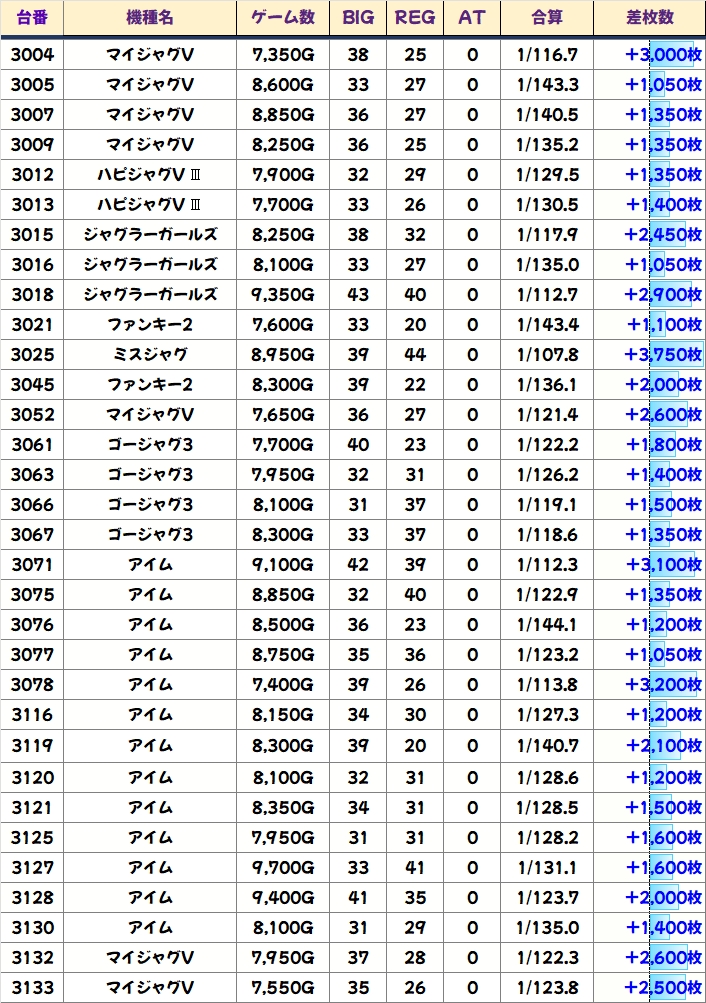Image resolution: width=706 pixels, height=1003 pixels.
Task: Click the 1/123.8 combined rate cell
Action: pyautogui.click(x=547, y=988)
